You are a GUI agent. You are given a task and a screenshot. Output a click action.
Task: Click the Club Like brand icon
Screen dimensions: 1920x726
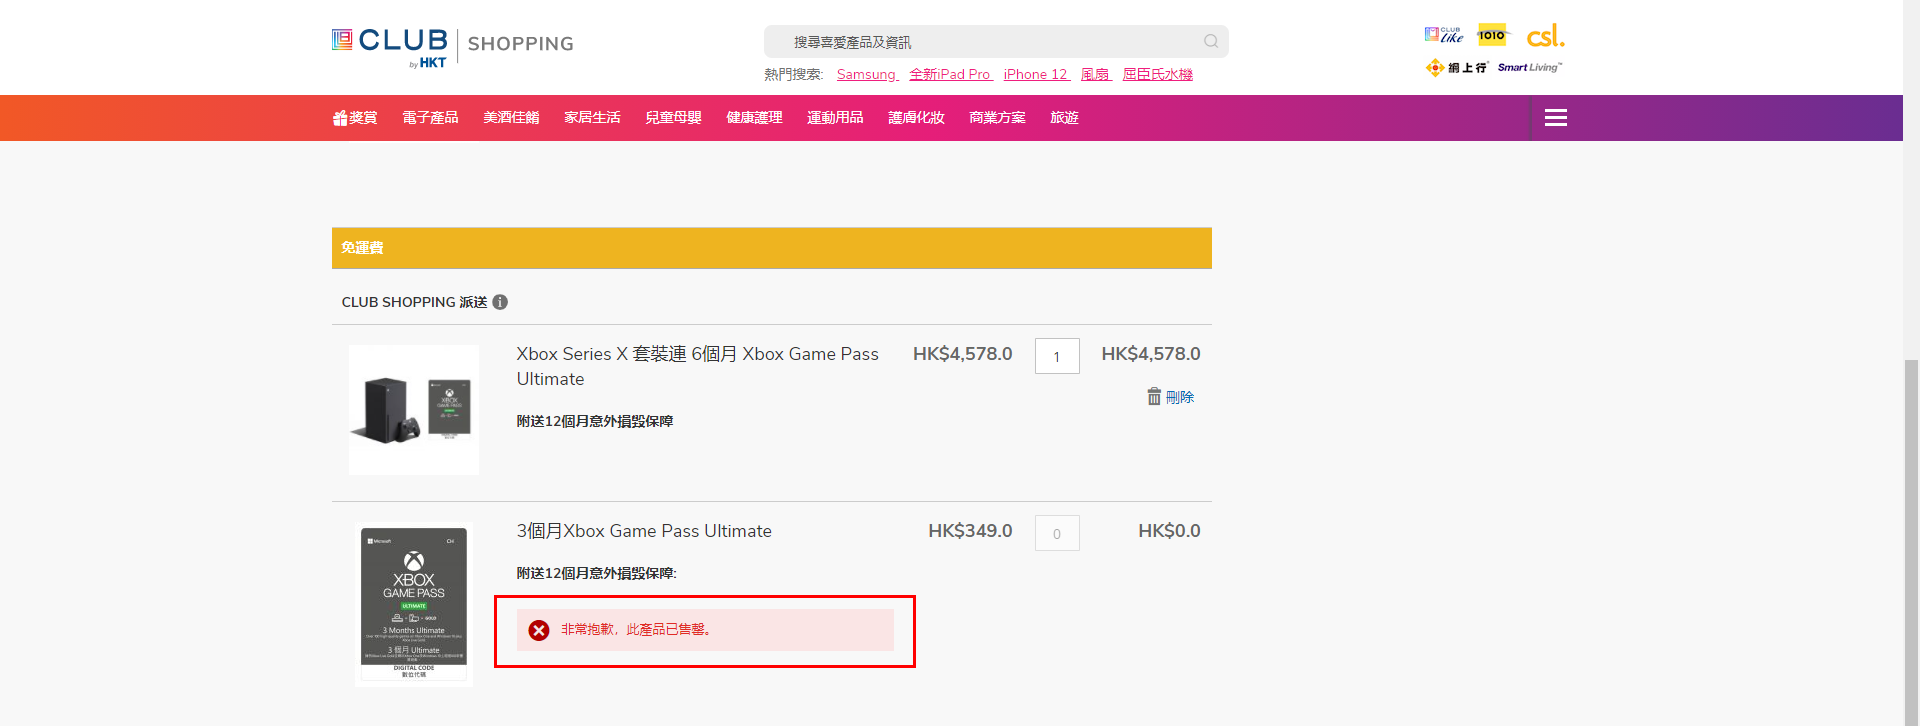1444,35
